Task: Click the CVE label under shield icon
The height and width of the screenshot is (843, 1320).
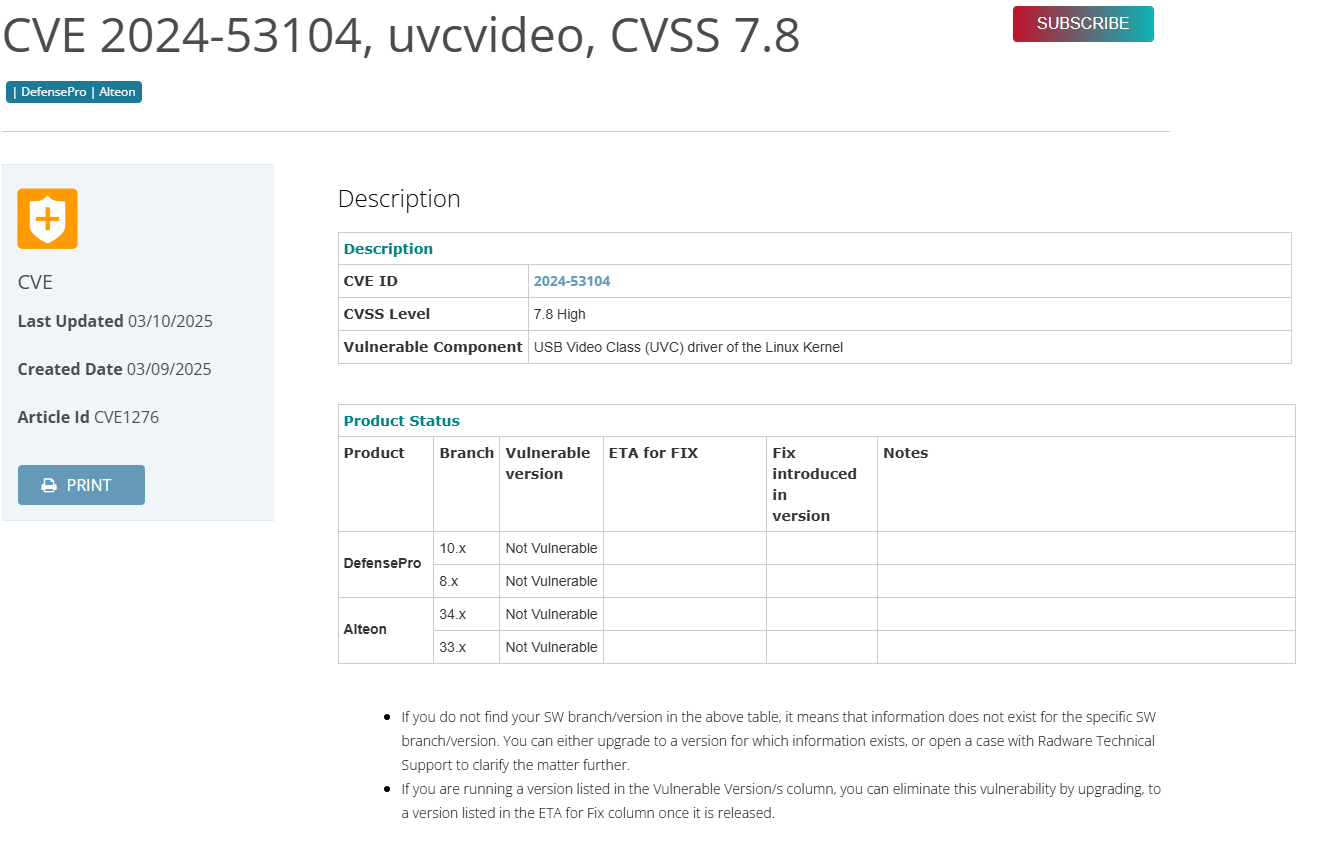Action: (35, 282)
